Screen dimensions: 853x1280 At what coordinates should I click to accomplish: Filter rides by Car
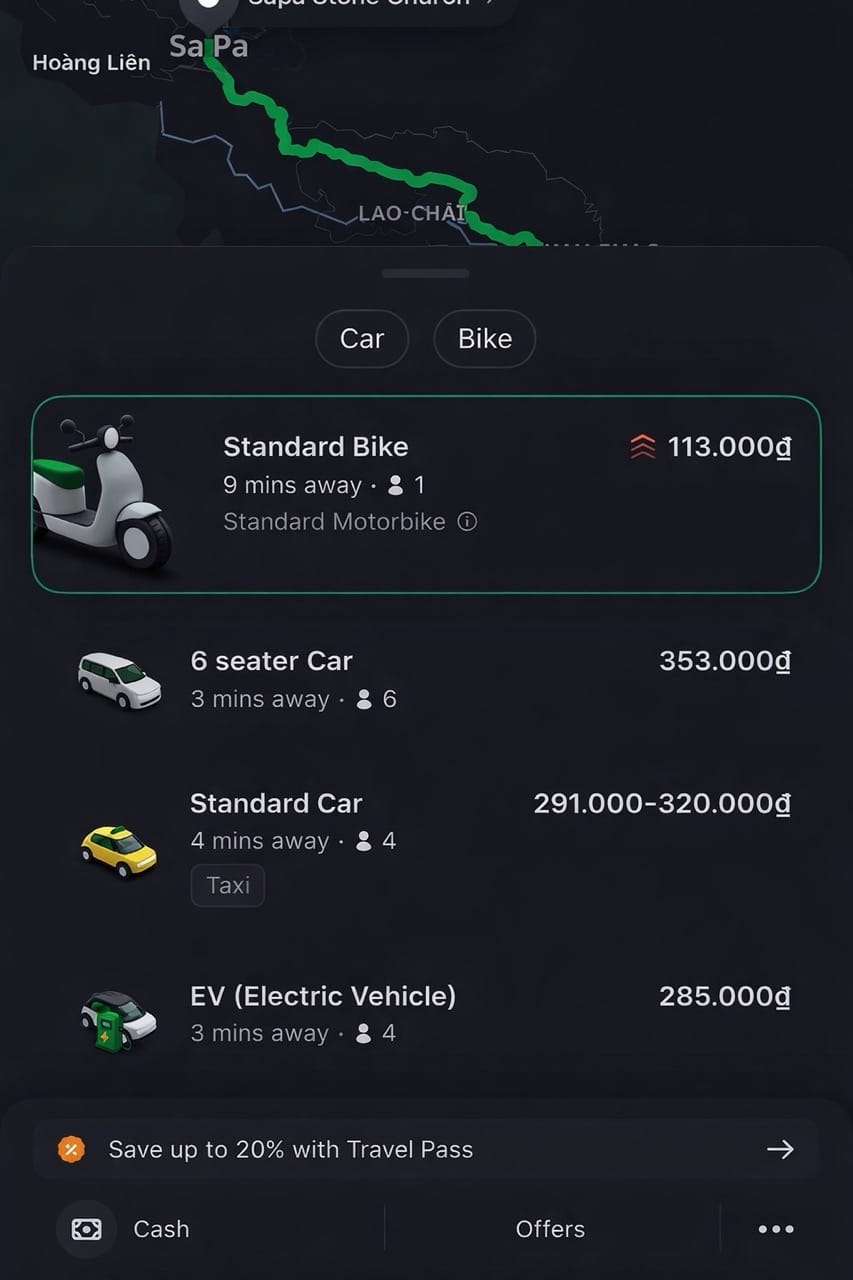pyautogui.click(x=362, y=339)
